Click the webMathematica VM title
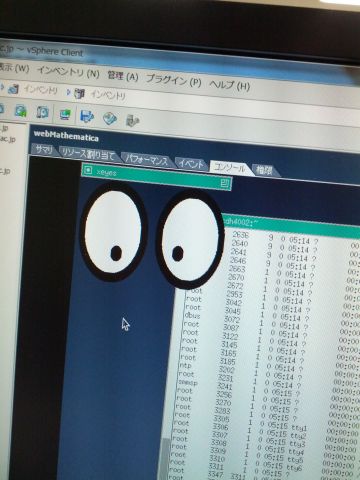Screen dimensions: 360x480 (x=66, y=136)
